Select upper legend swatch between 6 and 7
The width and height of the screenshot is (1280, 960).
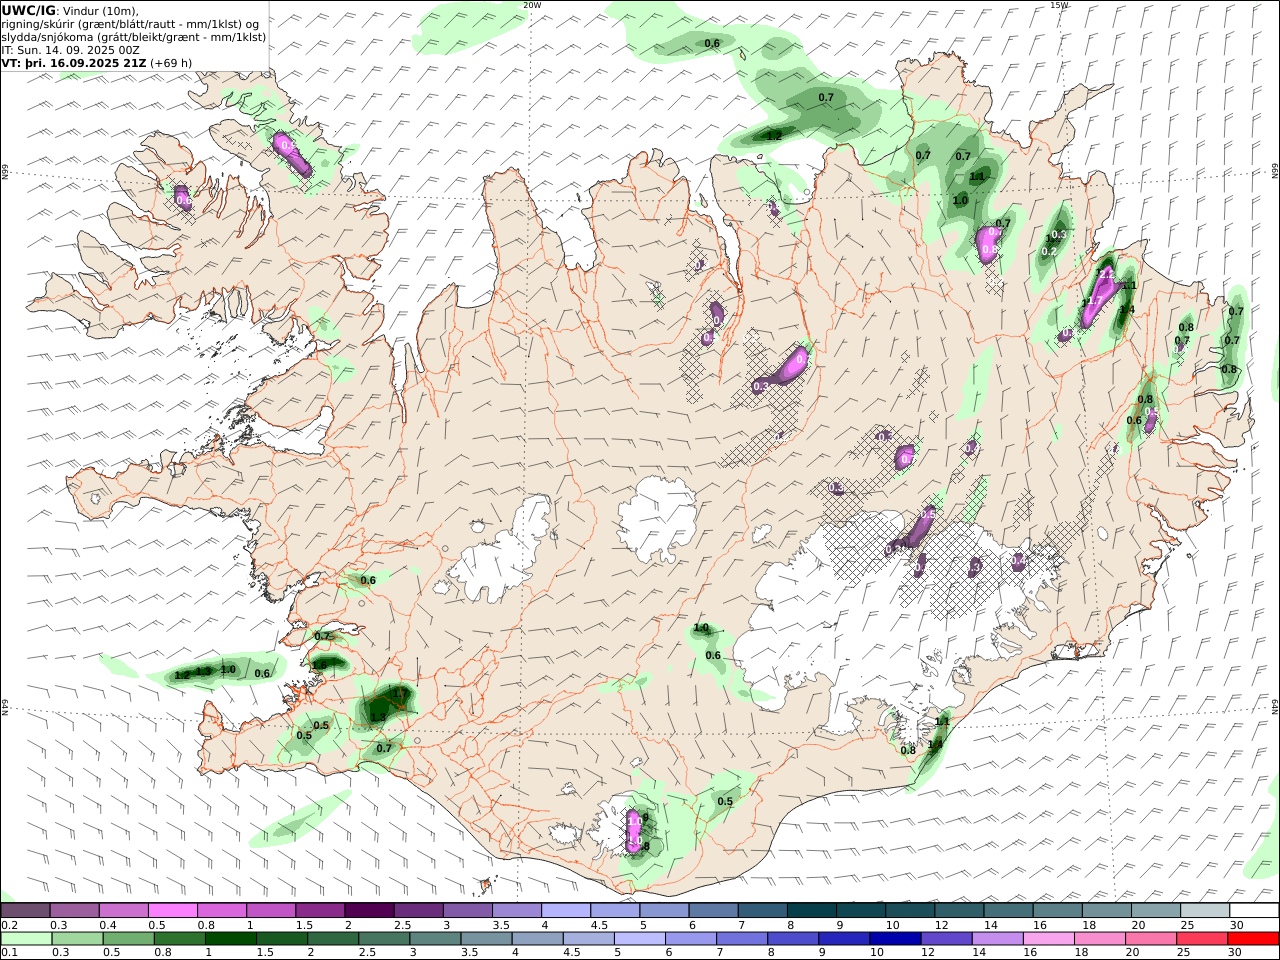pyautogui.click(x=713, y=910)
